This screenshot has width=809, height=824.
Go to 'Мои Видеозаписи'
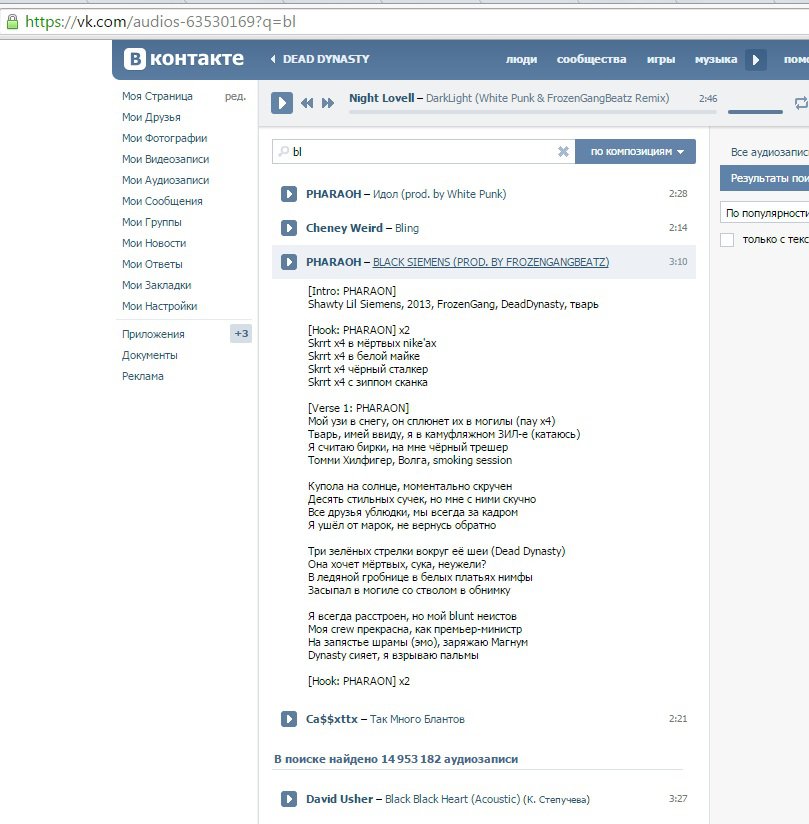click(166, 159)
